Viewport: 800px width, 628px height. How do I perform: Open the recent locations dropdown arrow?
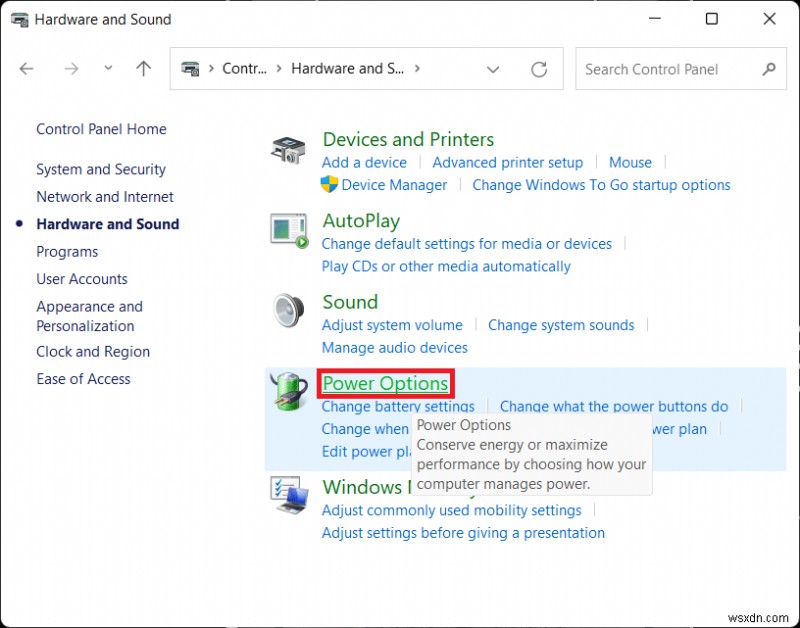[x=107, y=68]
